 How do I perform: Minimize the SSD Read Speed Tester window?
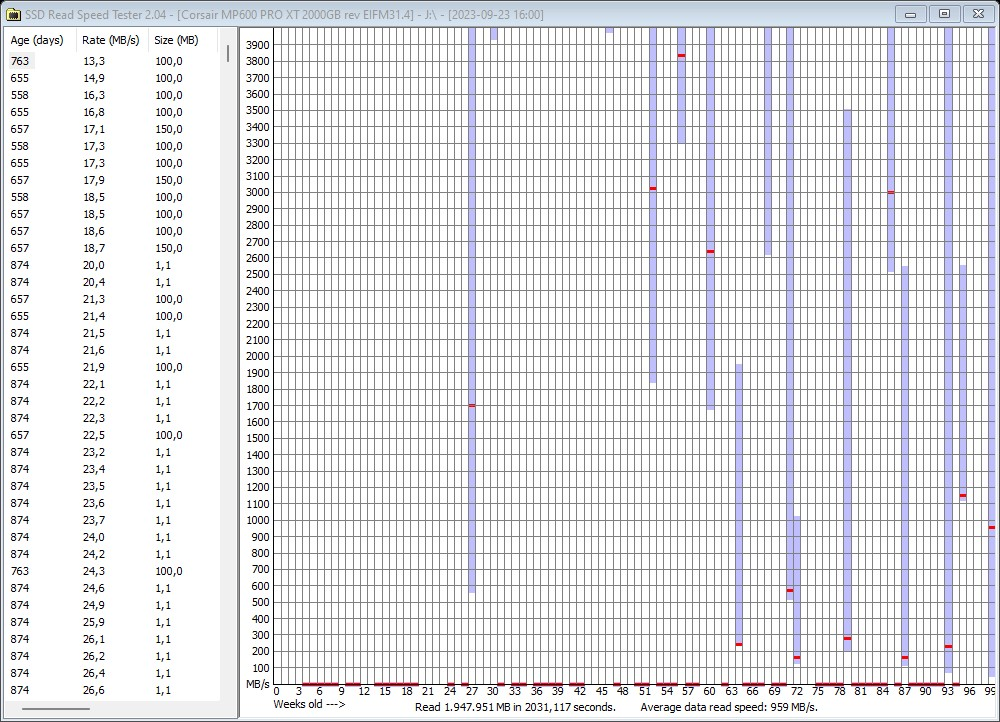tap(911, 13)
